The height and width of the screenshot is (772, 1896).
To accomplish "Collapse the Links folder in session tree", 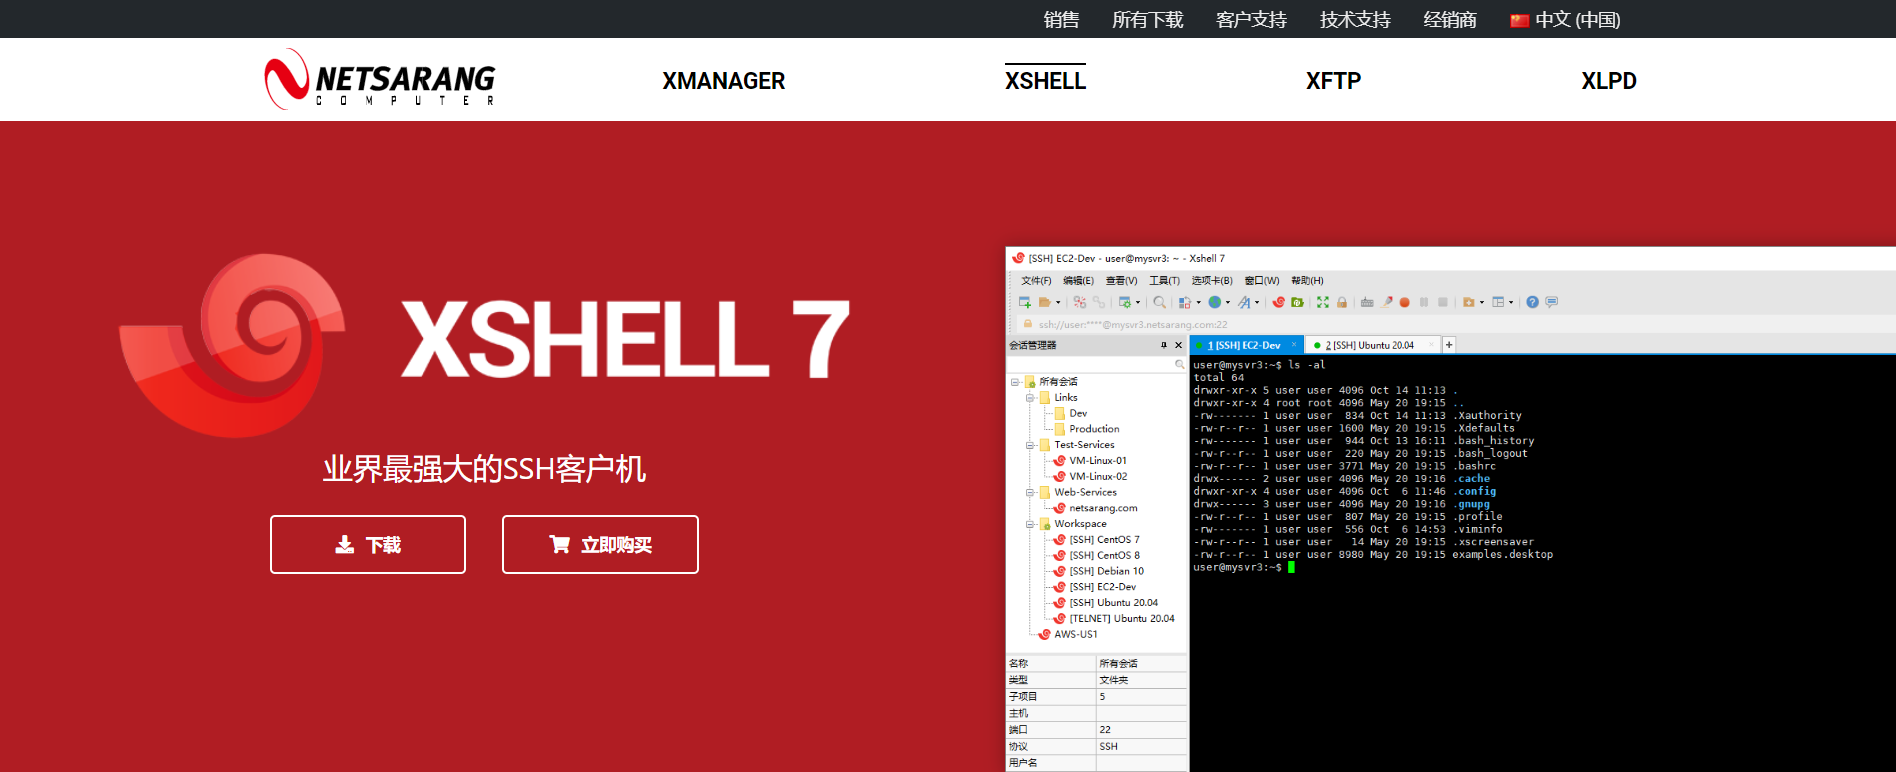I will 1030,398.
